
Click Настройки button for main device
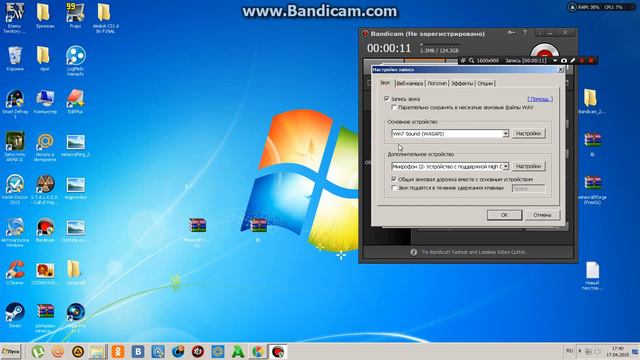[x=528, y=133]
